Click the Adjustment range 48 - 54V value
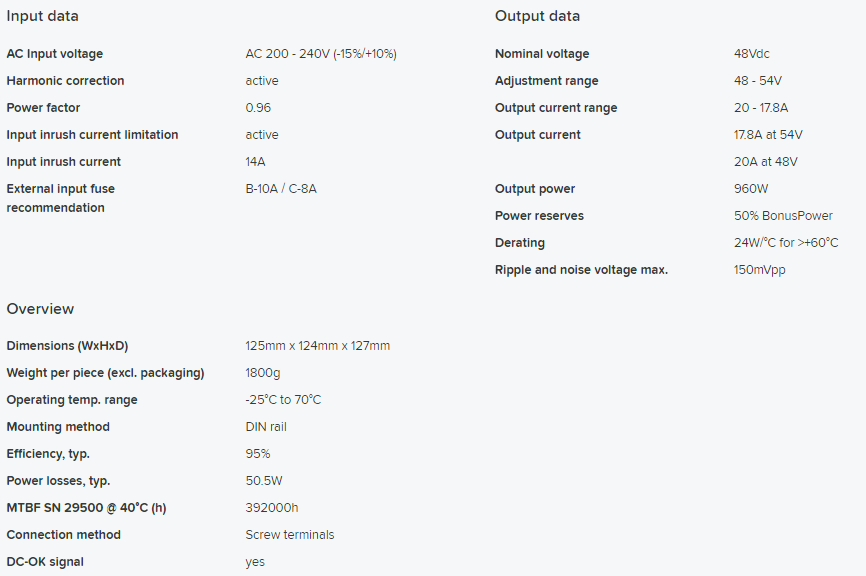866x576 pixels. pos(758,81)
